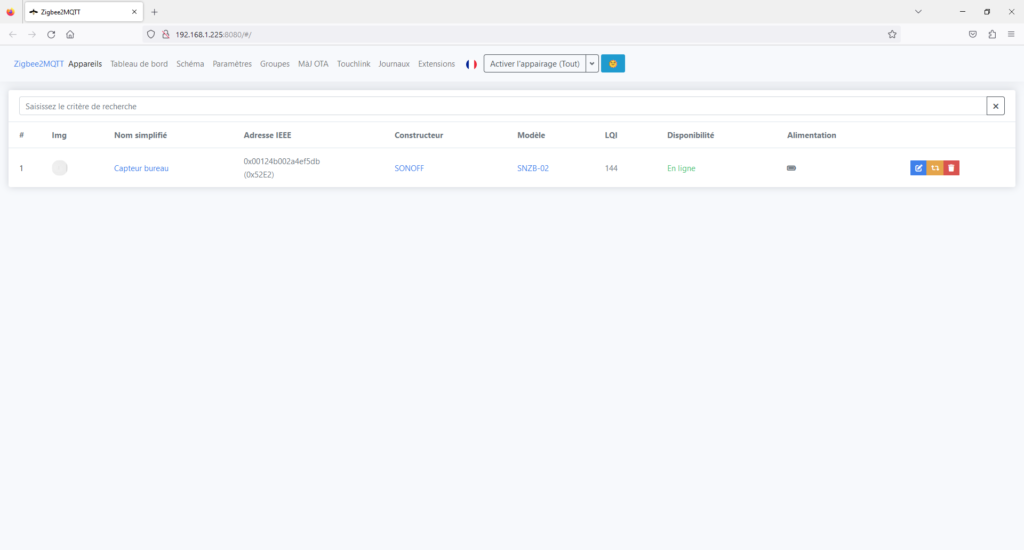Click the battery power source icon
Image resolution: width=1024 pixels, height=550 pixels.
click(x=792, y=168)
